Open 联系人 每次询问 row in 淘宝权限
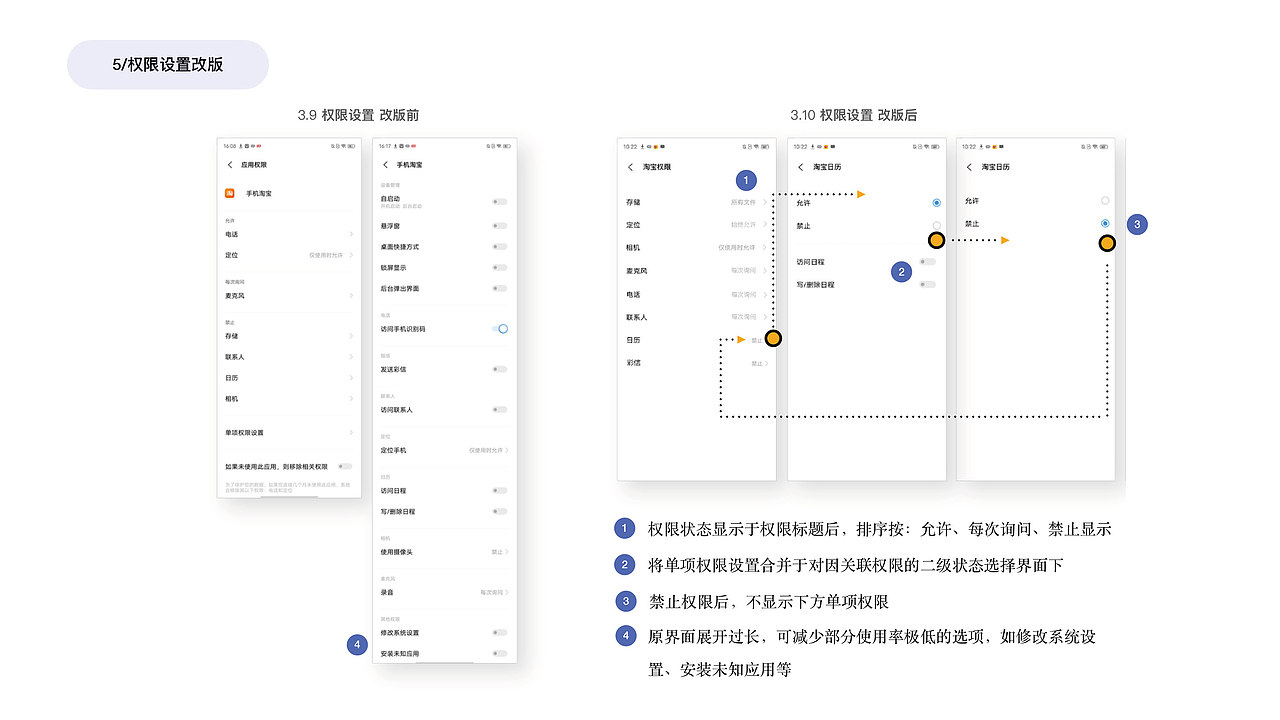 697,317
